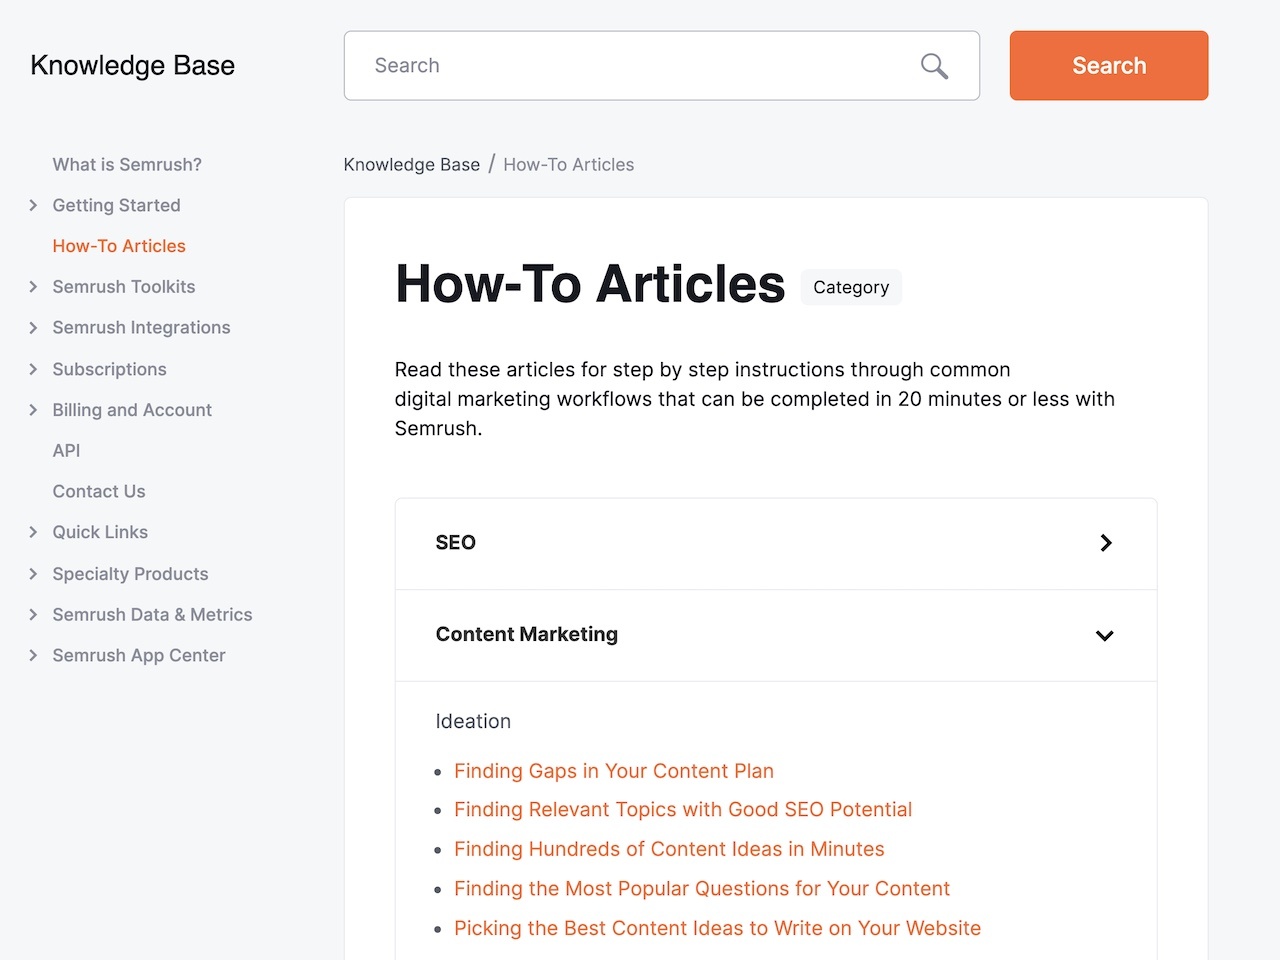Select How-To Articles in sidebar

click(119, 246)
